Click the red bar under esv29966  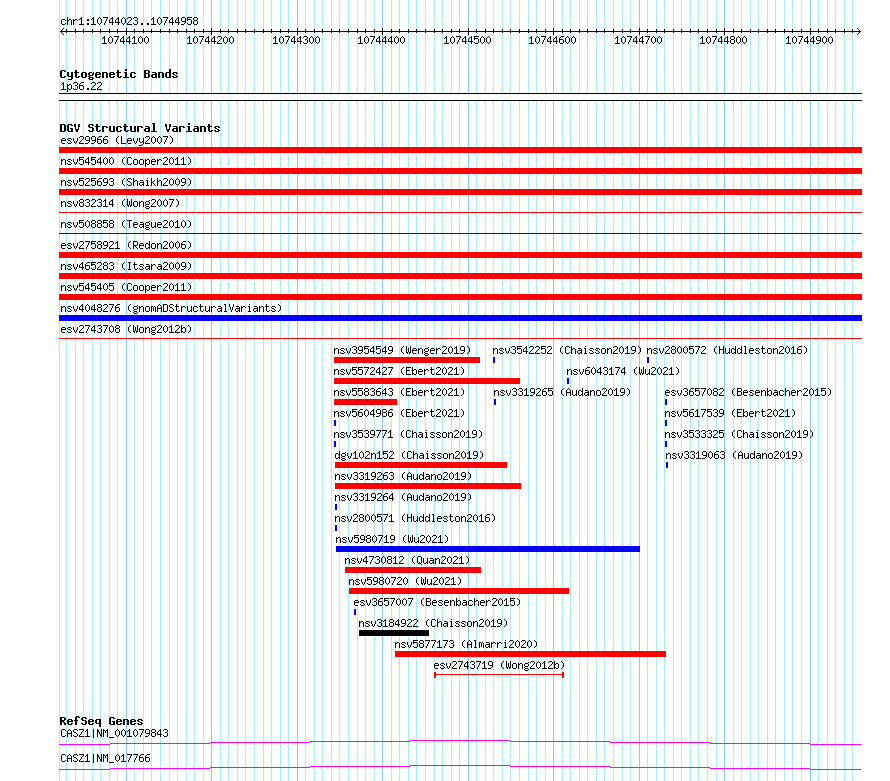click(460, 150)
